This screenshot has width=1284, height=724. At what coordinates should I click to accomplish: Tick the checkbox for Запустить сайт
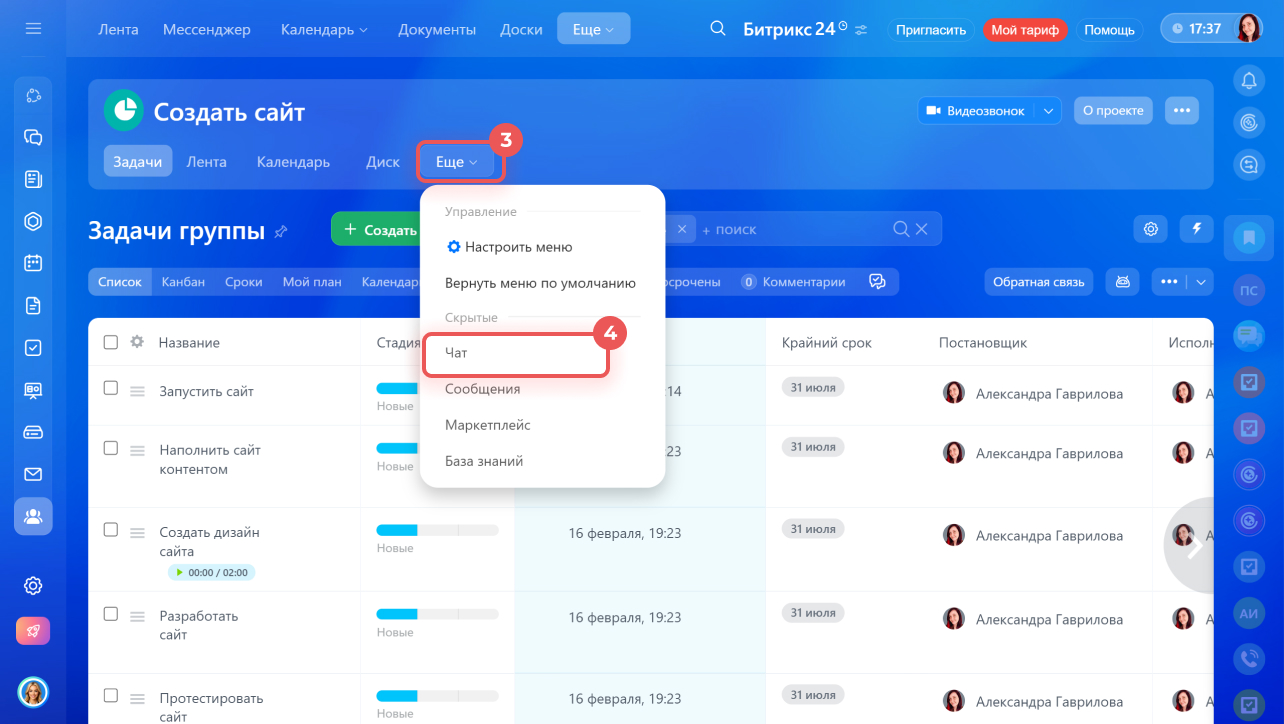tap(111, 388)
